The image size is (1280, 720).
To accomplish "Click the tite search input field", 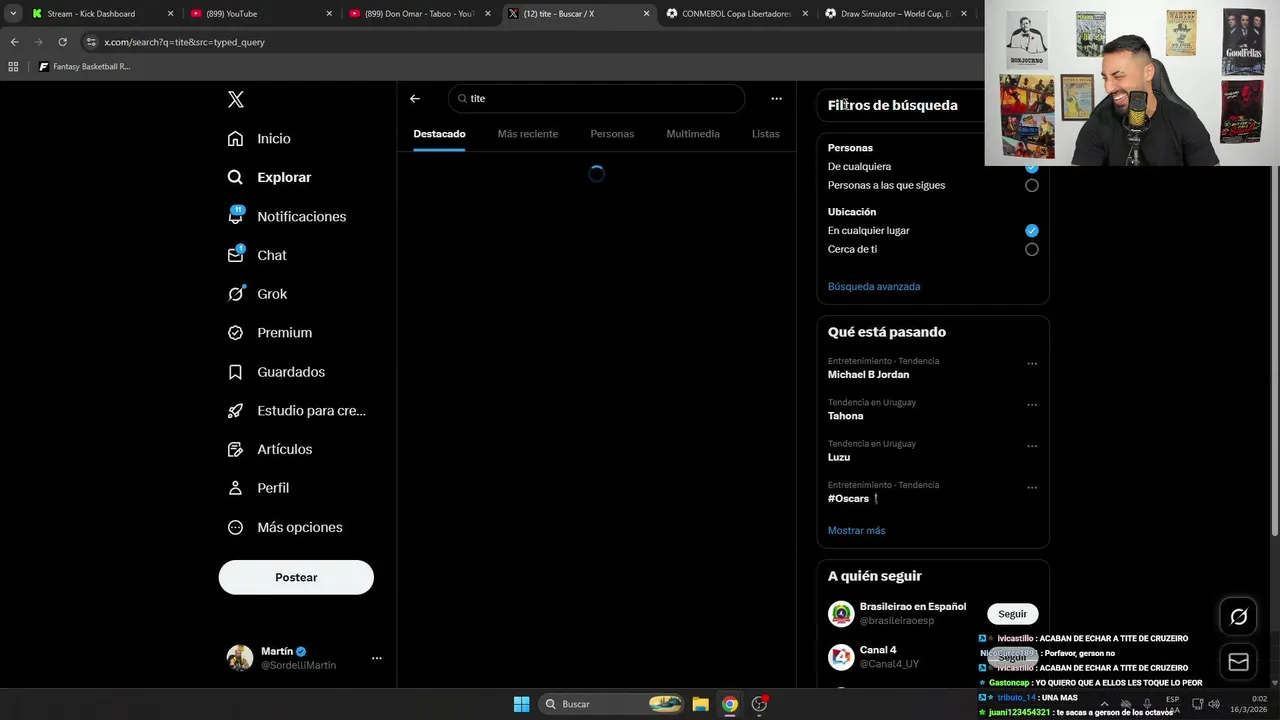I will pos(597,98).
